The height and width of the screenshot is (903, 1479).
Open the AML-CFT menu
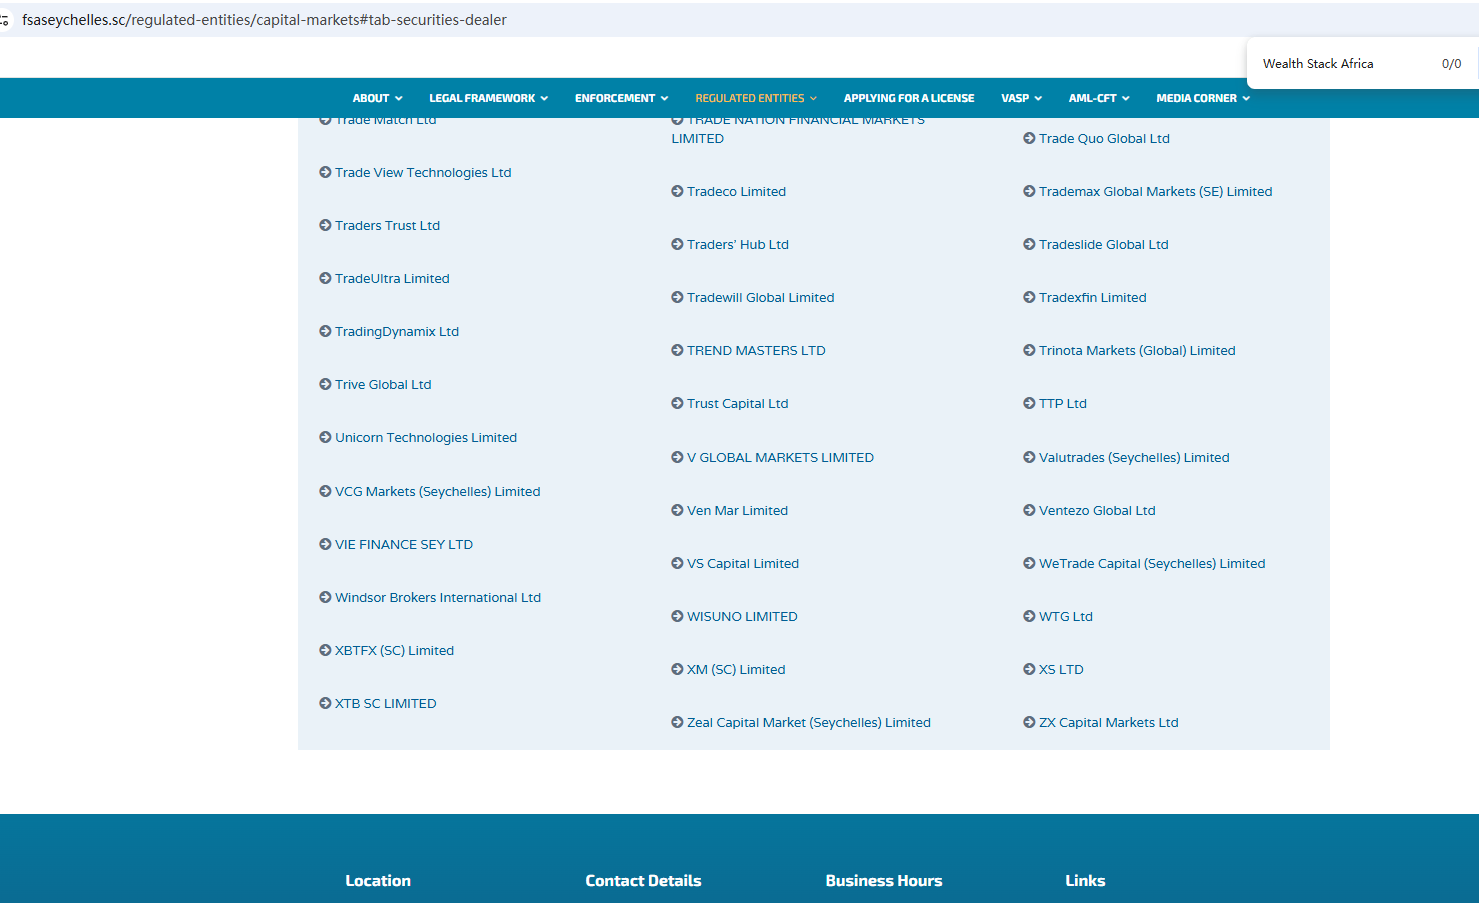1098,98
